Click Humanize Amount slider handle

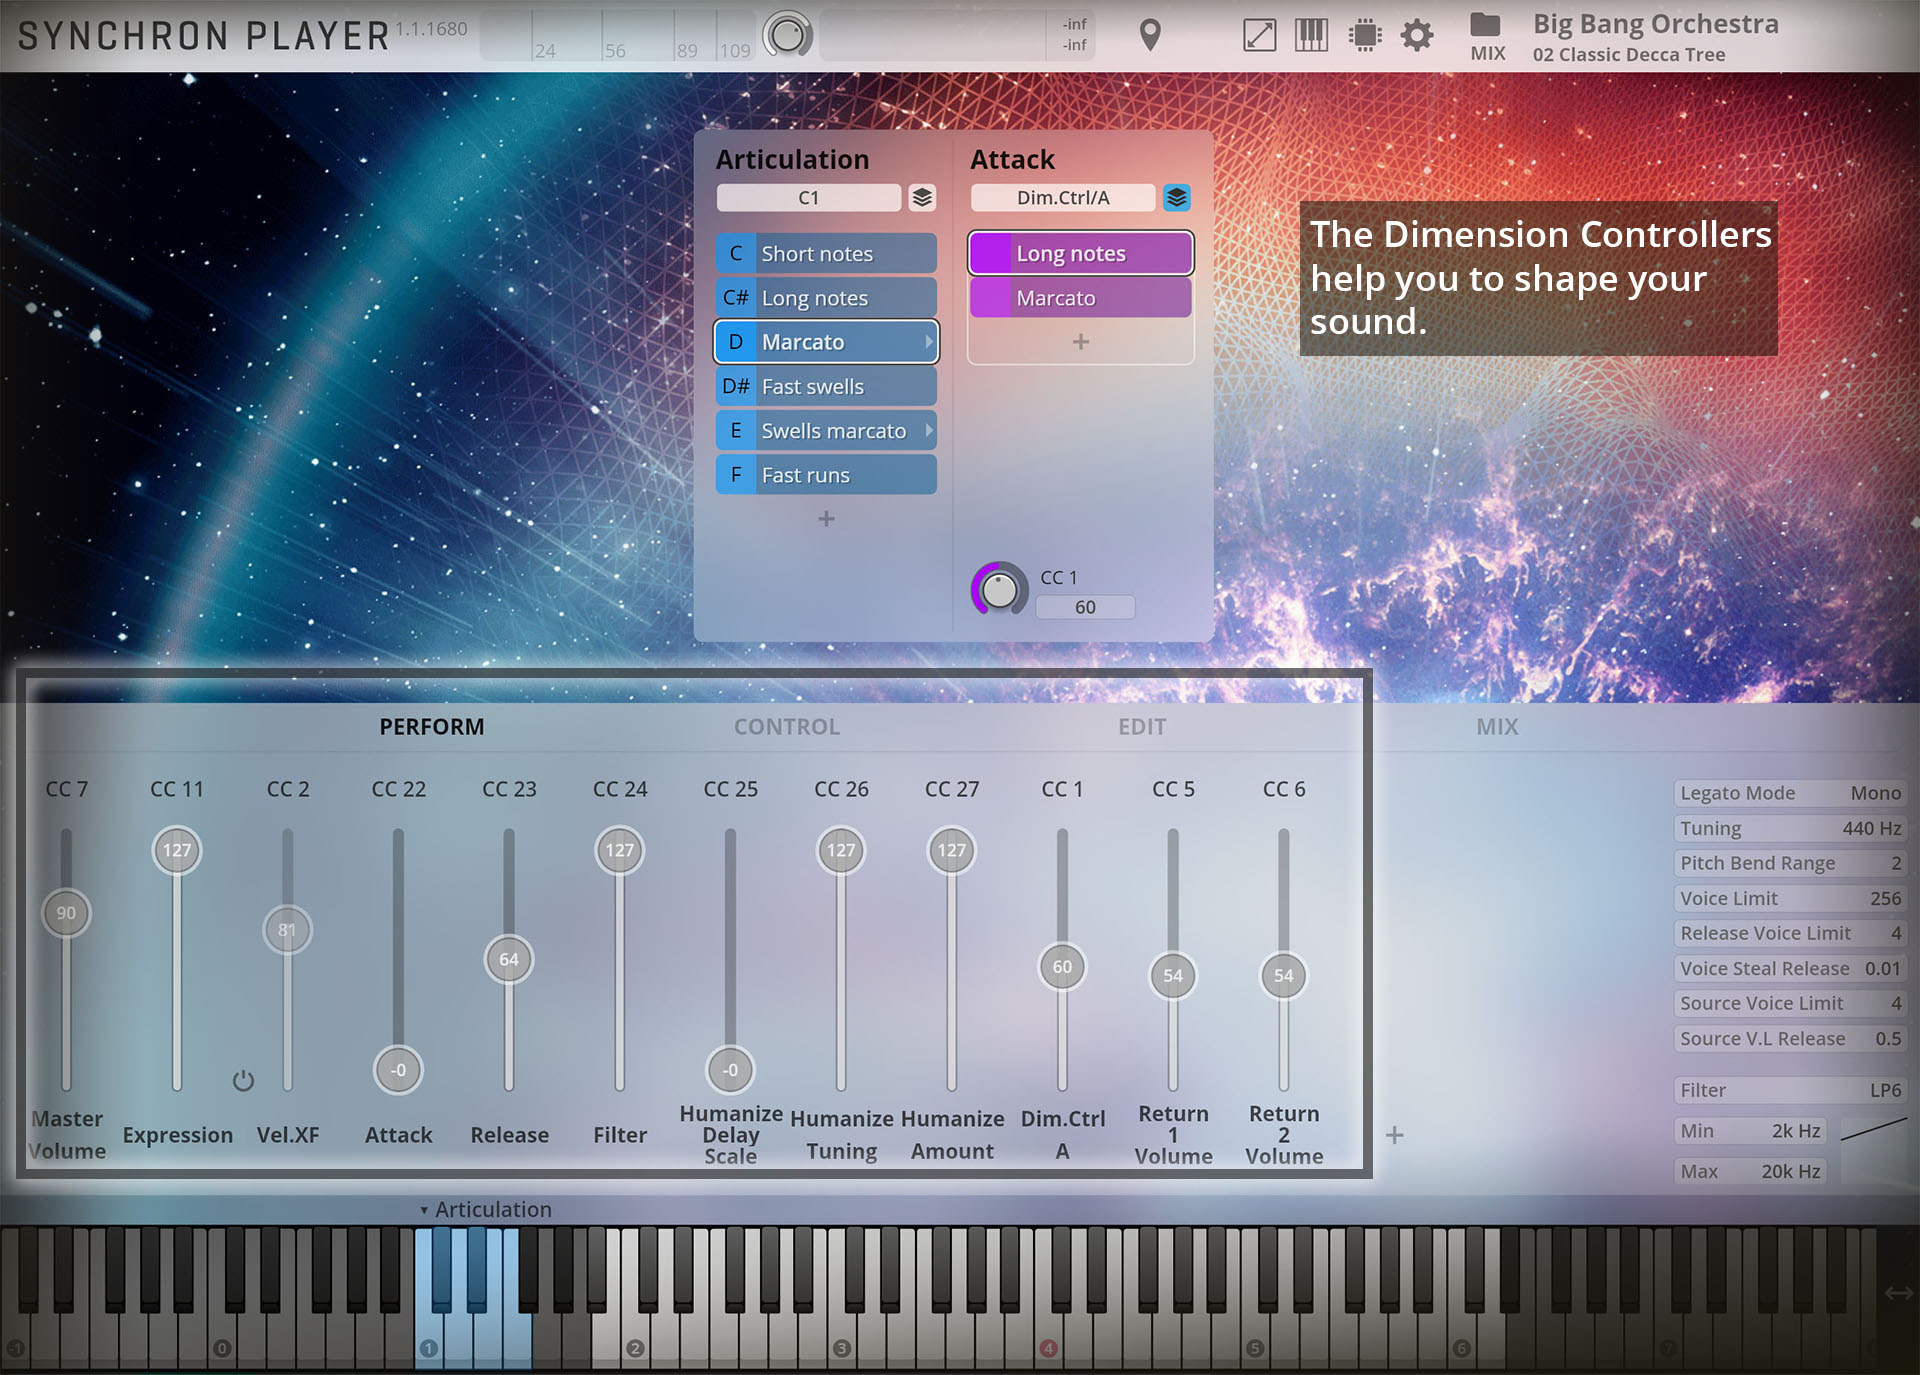click(x=952, y=850)
